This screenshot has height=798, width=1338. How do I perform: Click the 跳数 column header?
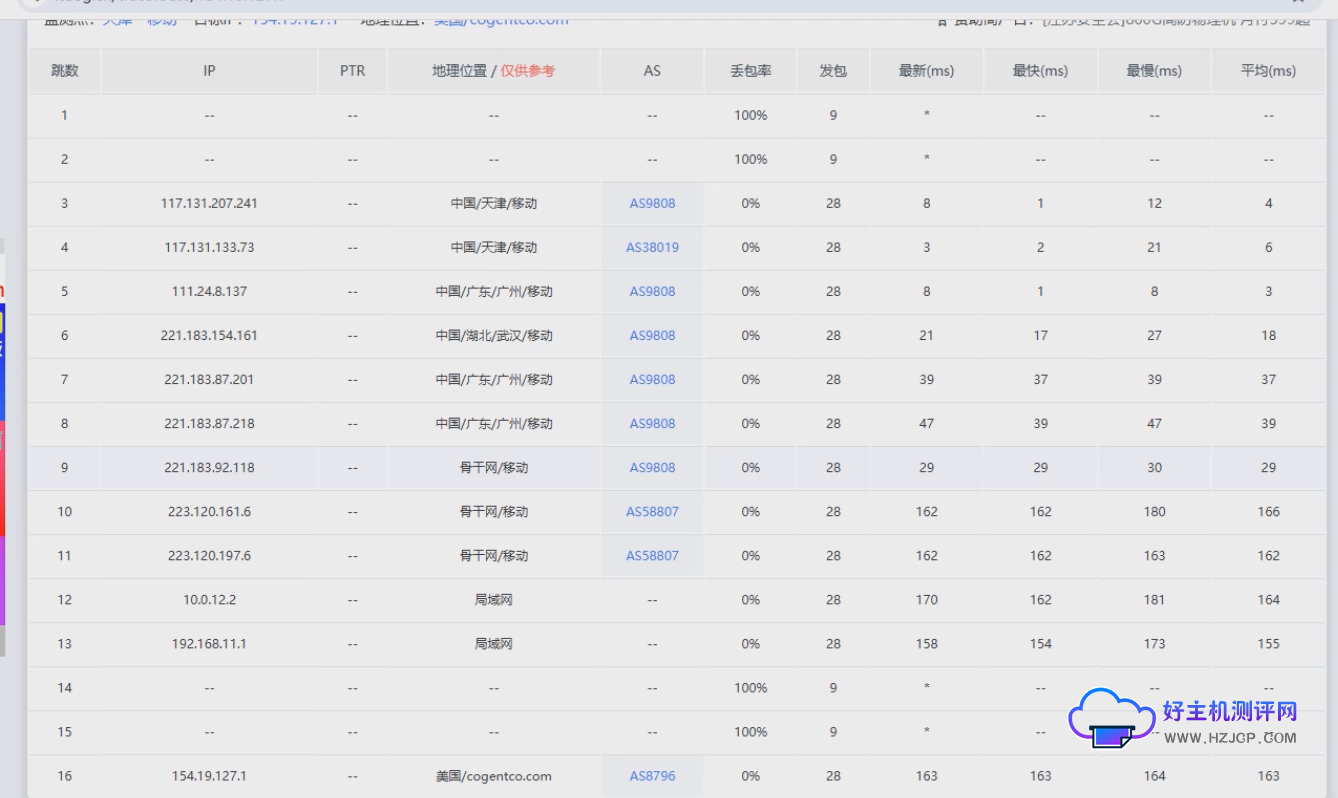[x=64, y=70]
